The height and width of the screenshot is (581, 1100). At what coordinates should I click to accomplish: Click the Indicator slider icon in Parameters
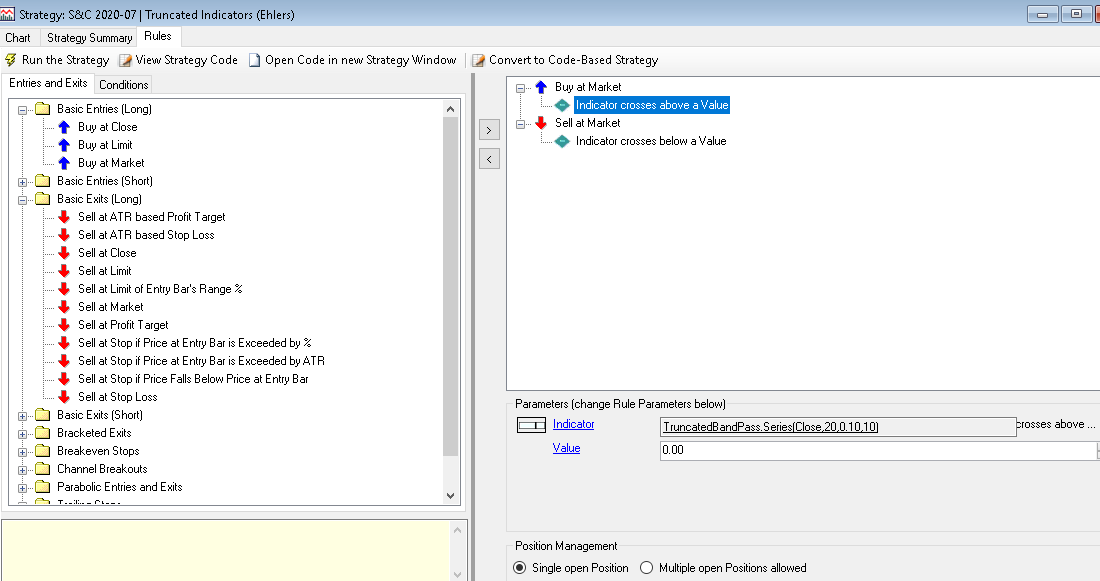530,425
